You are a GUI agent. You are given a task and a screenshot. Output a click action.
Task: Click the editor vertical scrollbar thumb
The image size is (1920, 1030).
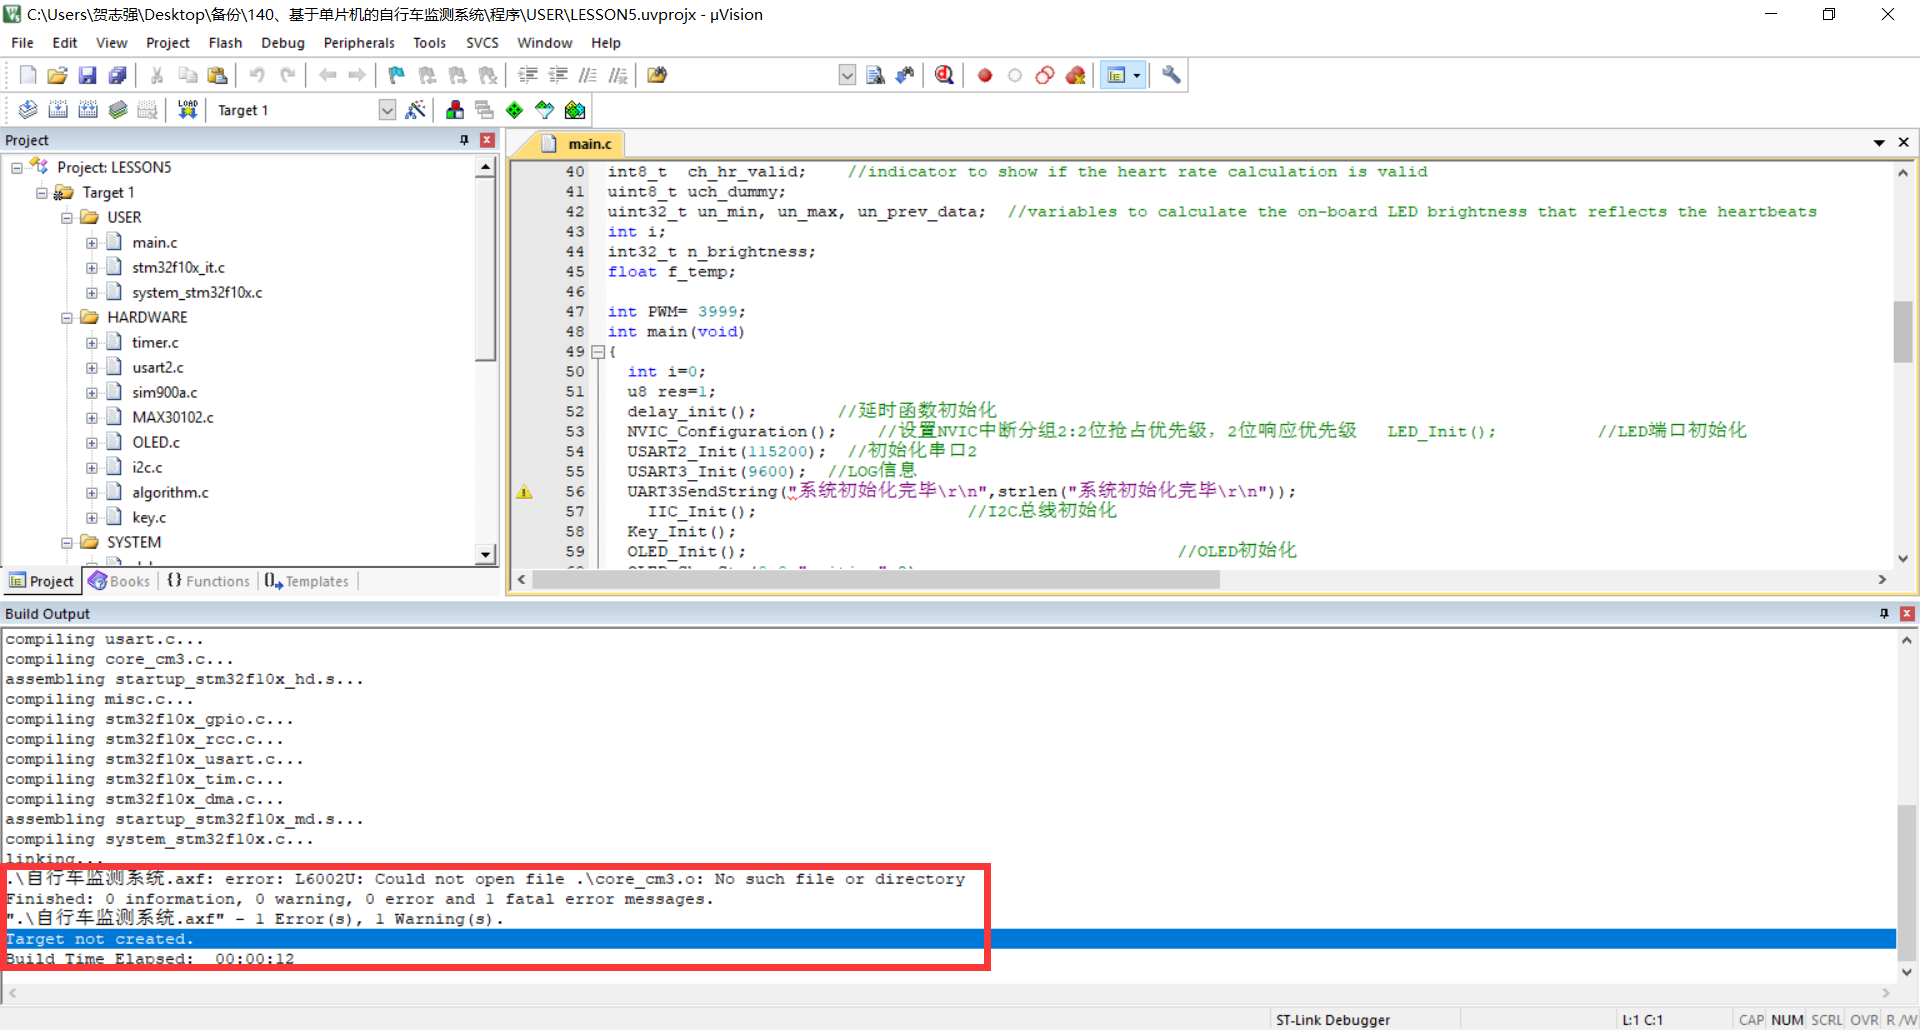1903,332
